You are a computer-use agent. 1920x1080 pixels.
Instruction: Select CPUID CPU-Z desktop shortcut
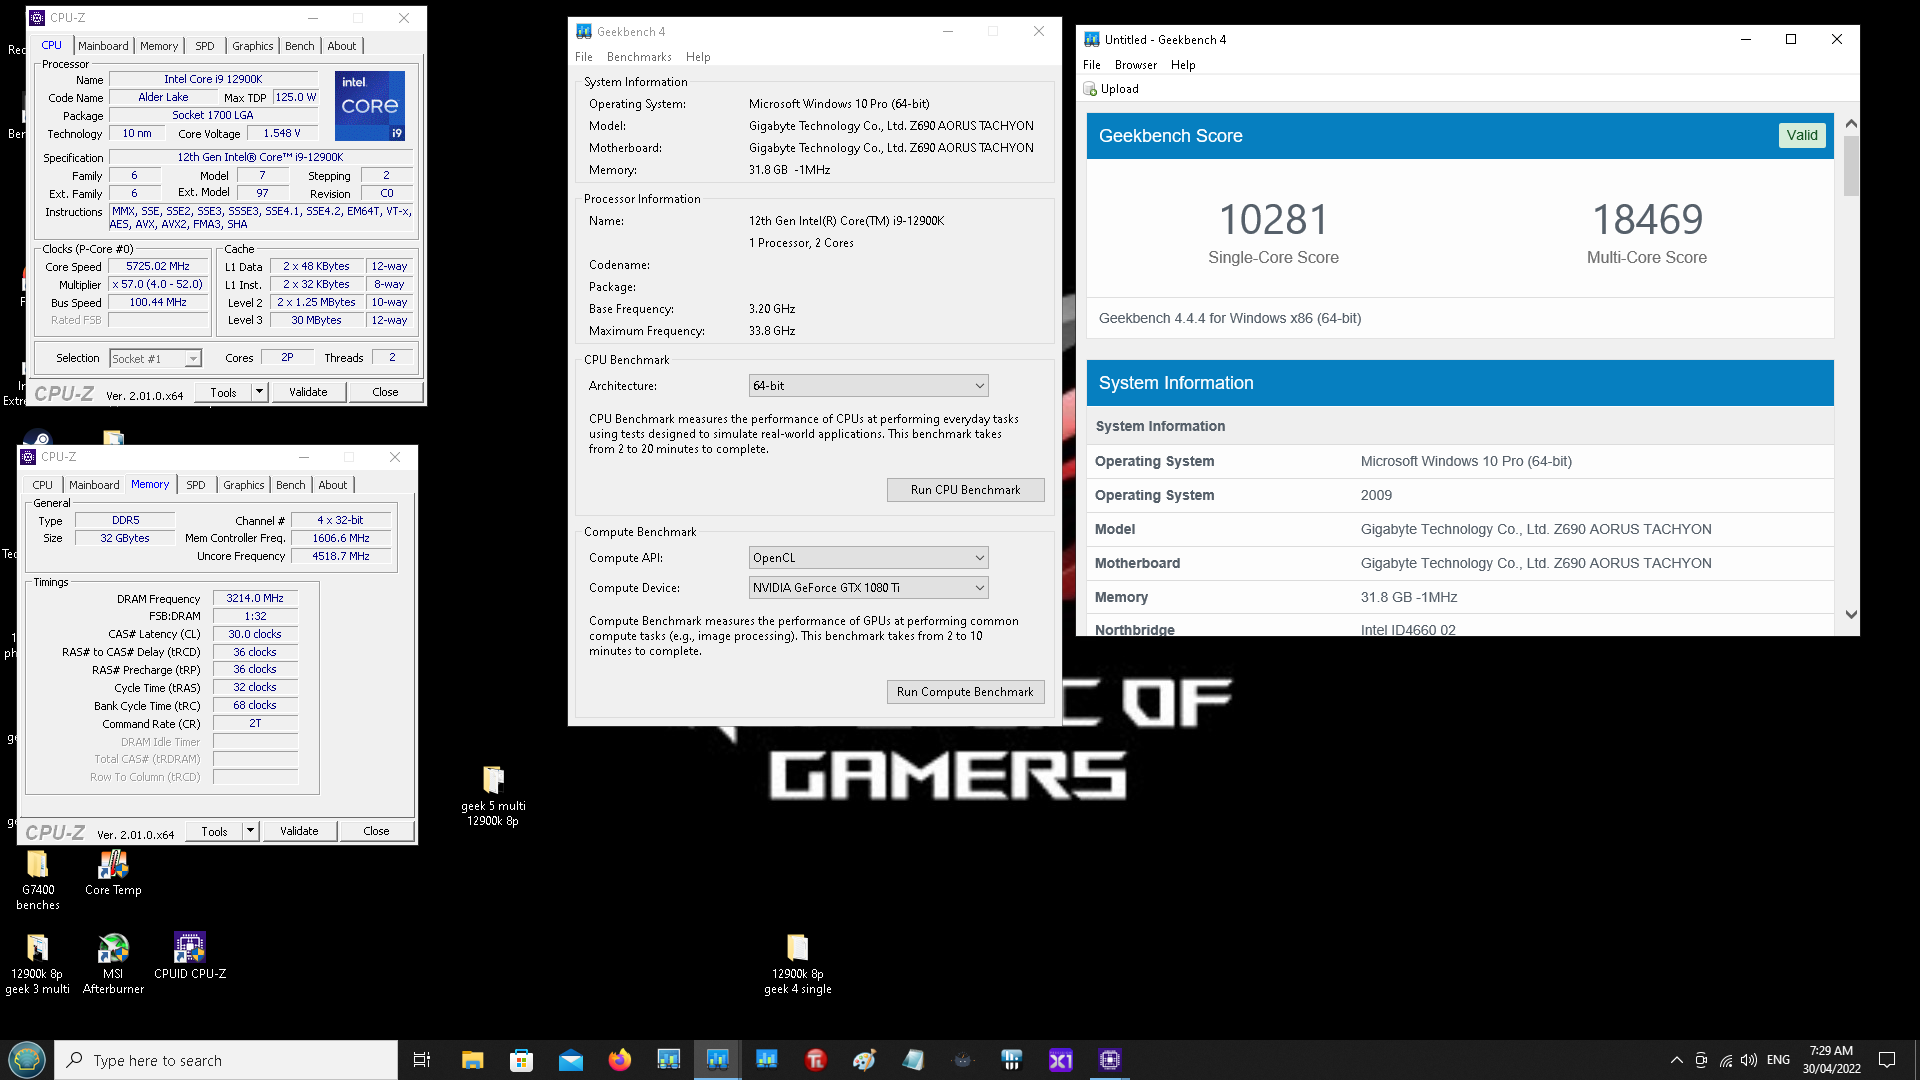(x=189, y=957)
